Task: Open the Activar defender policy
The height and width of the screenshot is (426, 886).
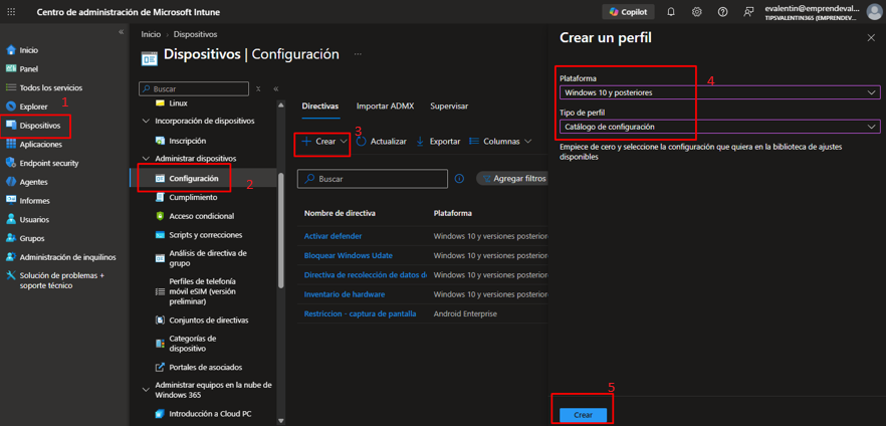Action: click(x=333, y=236)
